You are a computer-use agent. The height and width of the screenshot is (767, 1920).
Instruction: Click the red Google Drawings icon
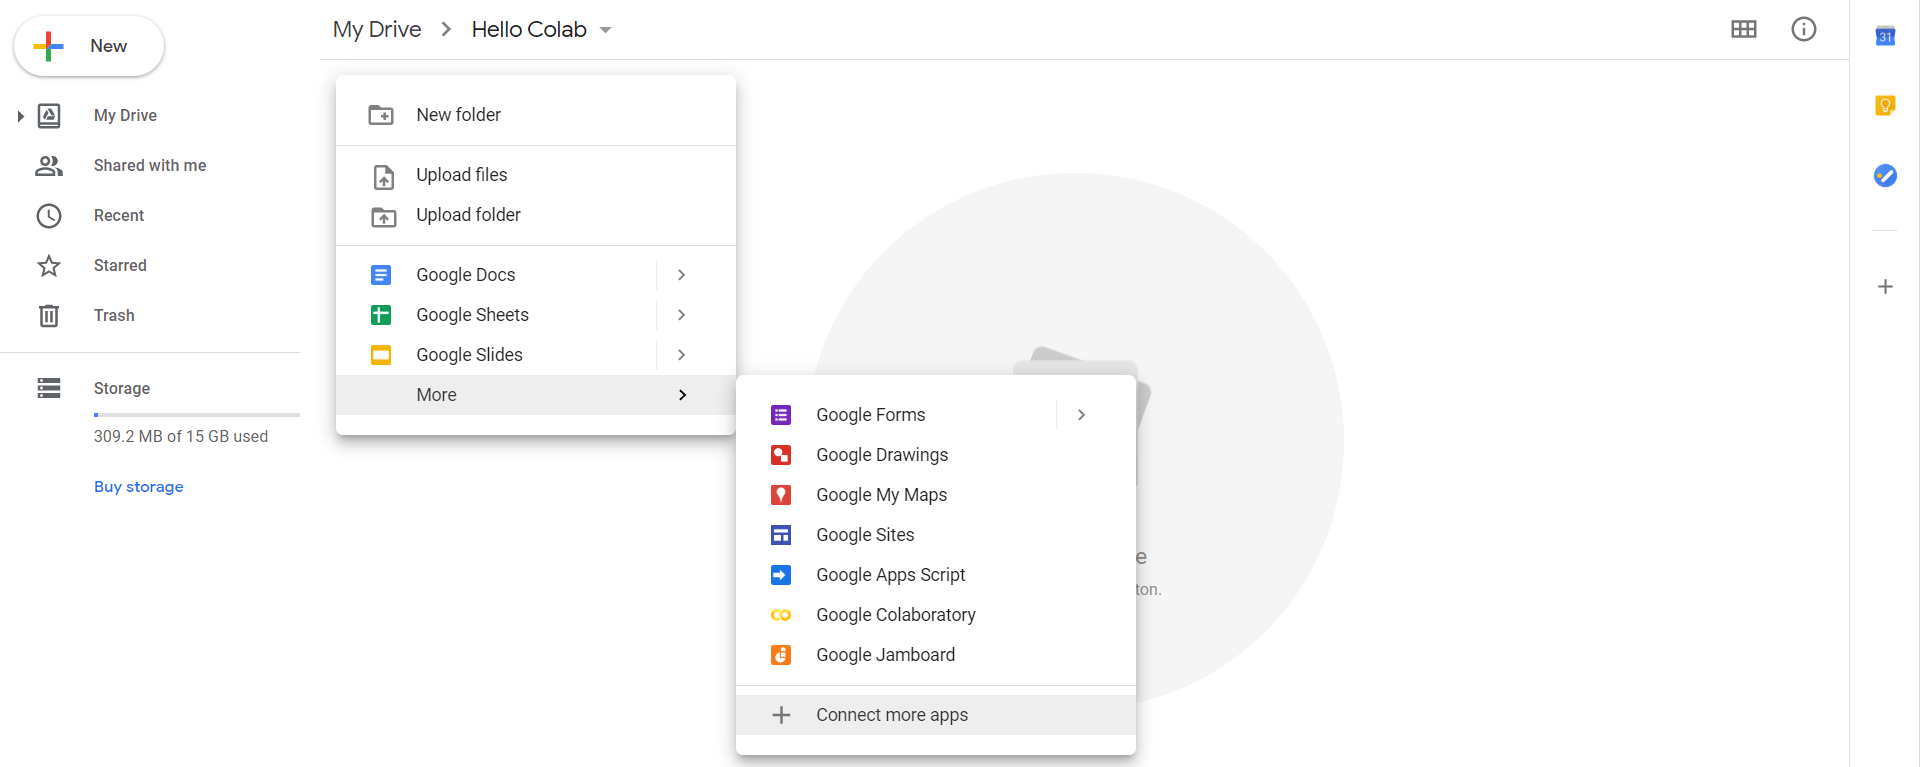tap(781, 455)
